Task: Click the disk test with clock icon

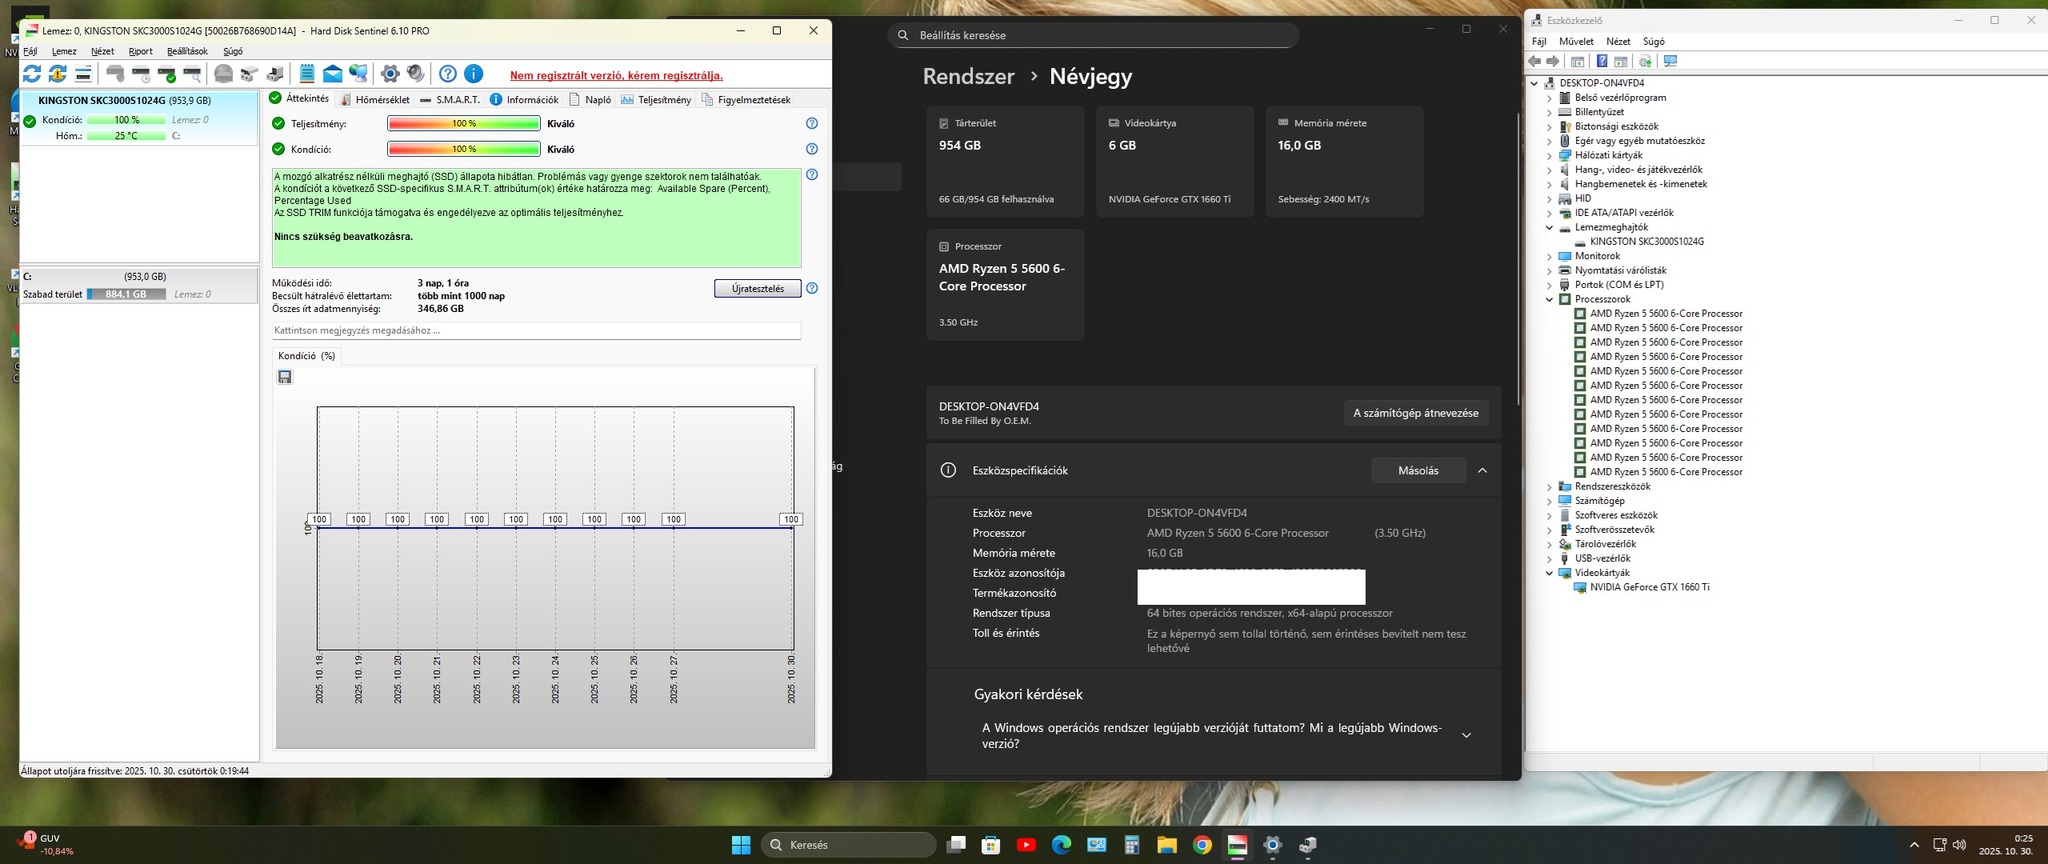Action: (x=141, y=74)
